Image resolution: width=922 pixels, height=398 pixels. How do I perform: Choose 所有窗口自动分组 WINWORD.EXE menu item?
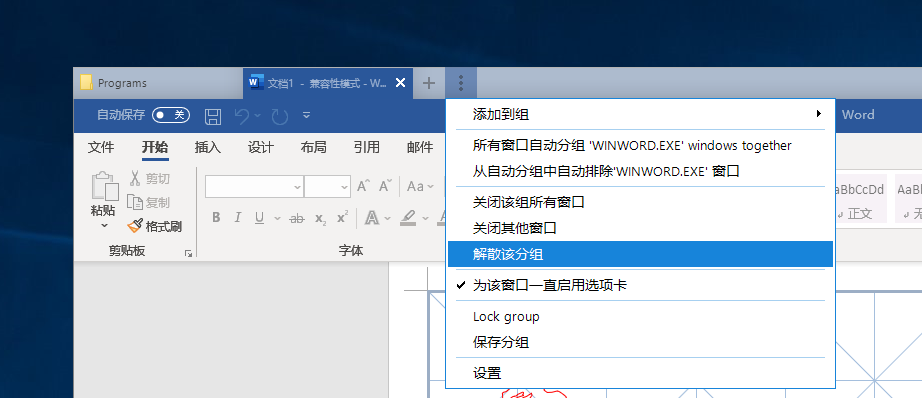(x=640, y=145)
